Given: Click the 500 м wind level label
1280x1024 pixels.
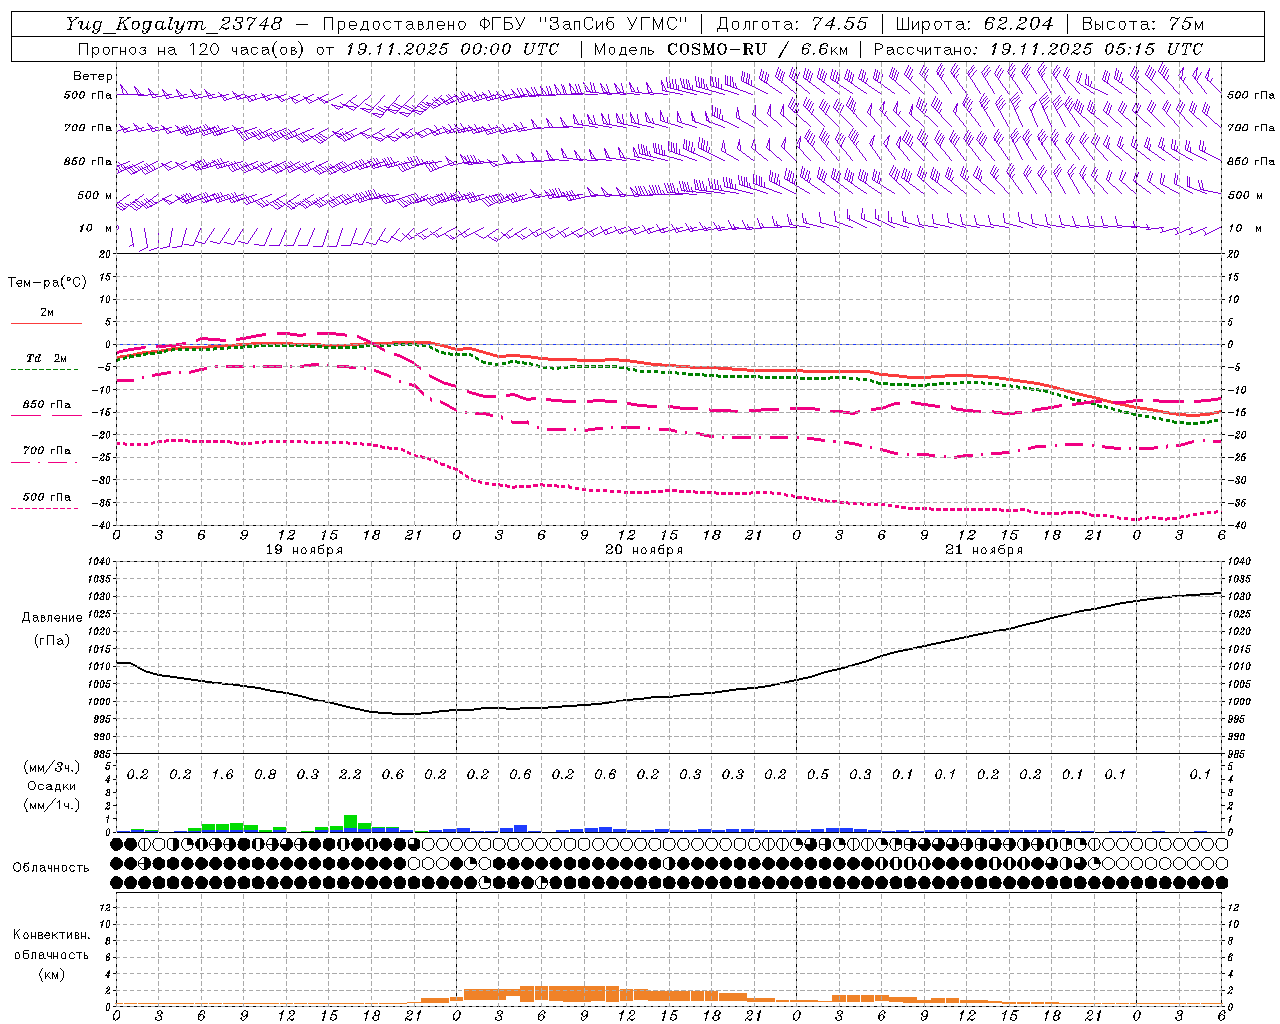Looking at the screenshot, I should pyautogui.click(x=95, y=196).
